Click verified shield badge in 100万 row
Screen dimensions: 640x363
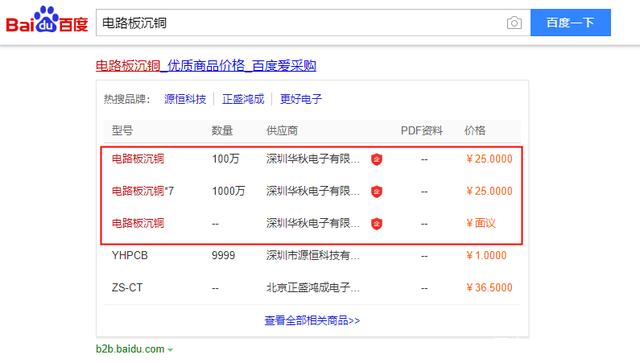[x=376, y=159]
